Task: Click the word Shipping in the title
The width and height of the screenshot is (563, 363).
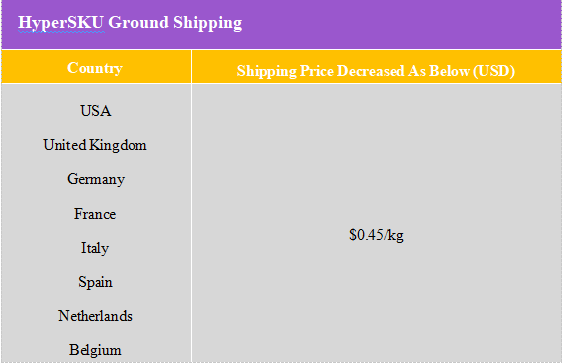Action: pos(208,23)
